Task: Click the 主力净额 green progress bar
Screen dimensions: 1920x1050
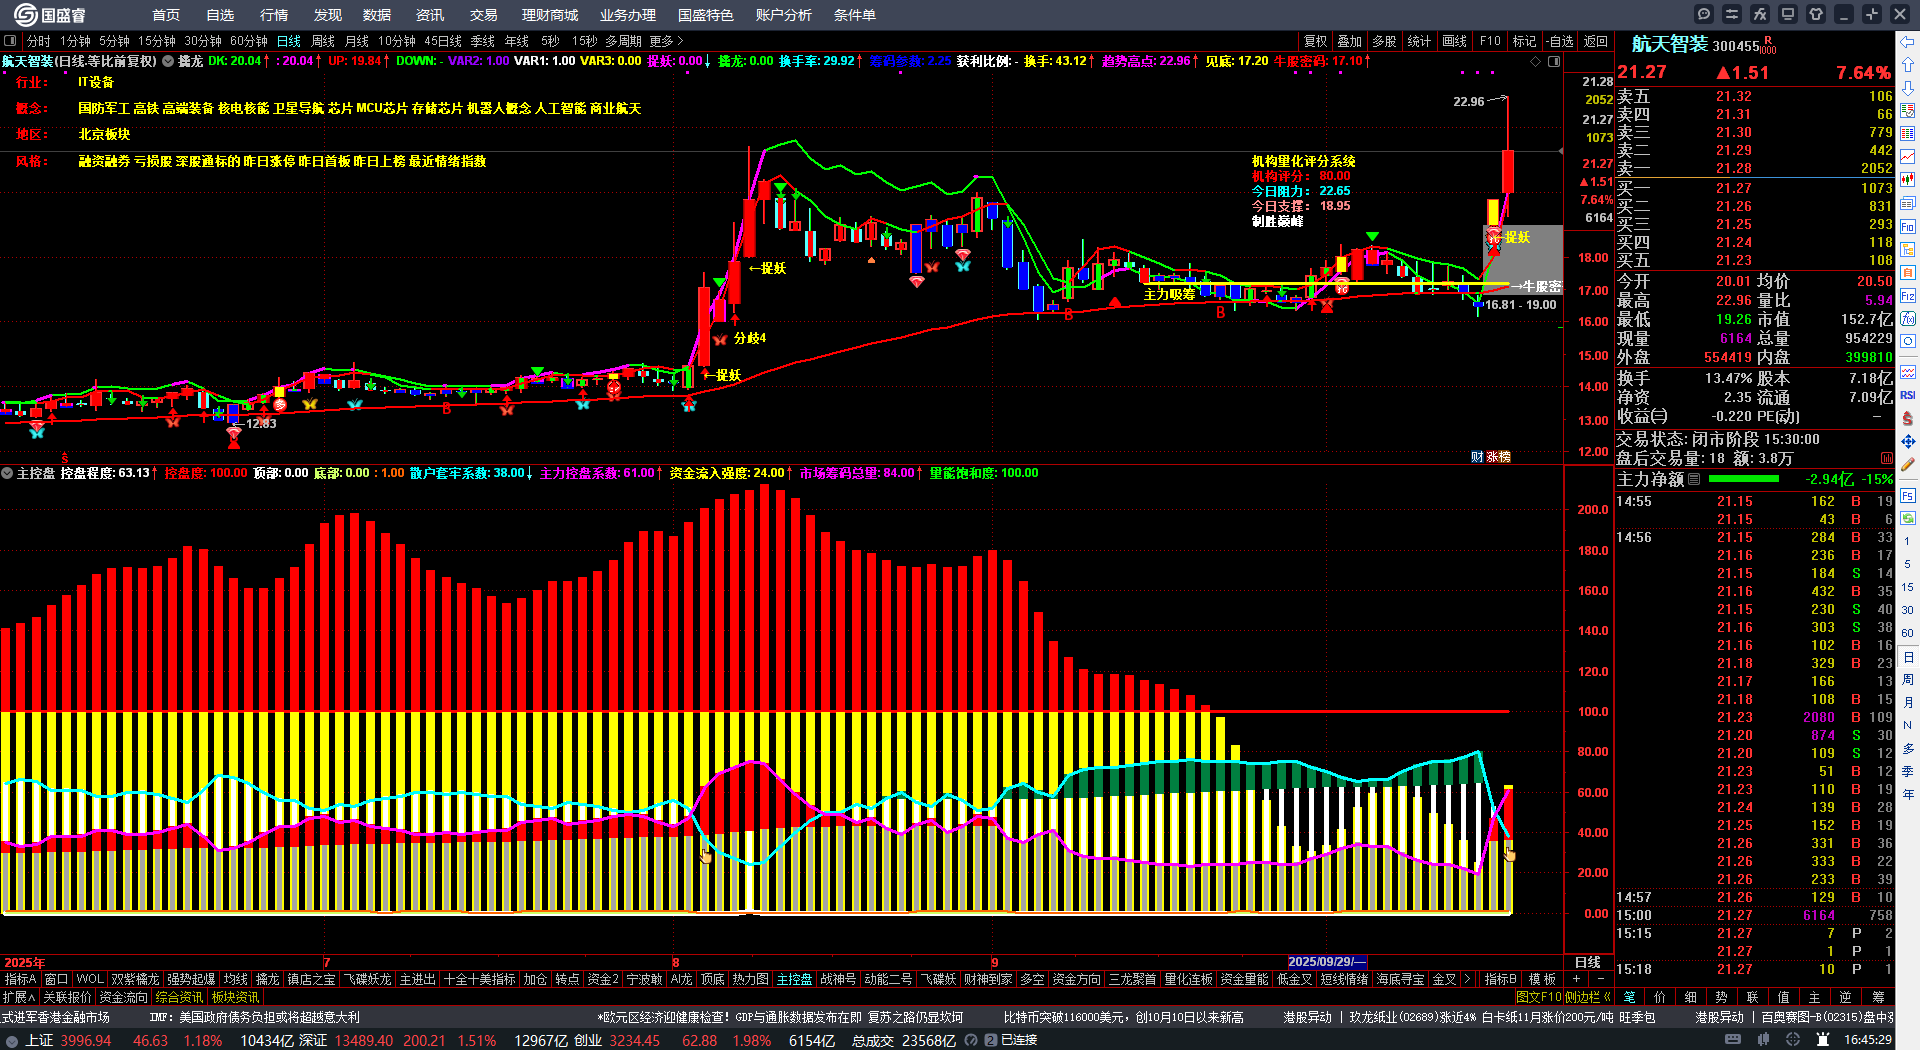Action: 1744,479
